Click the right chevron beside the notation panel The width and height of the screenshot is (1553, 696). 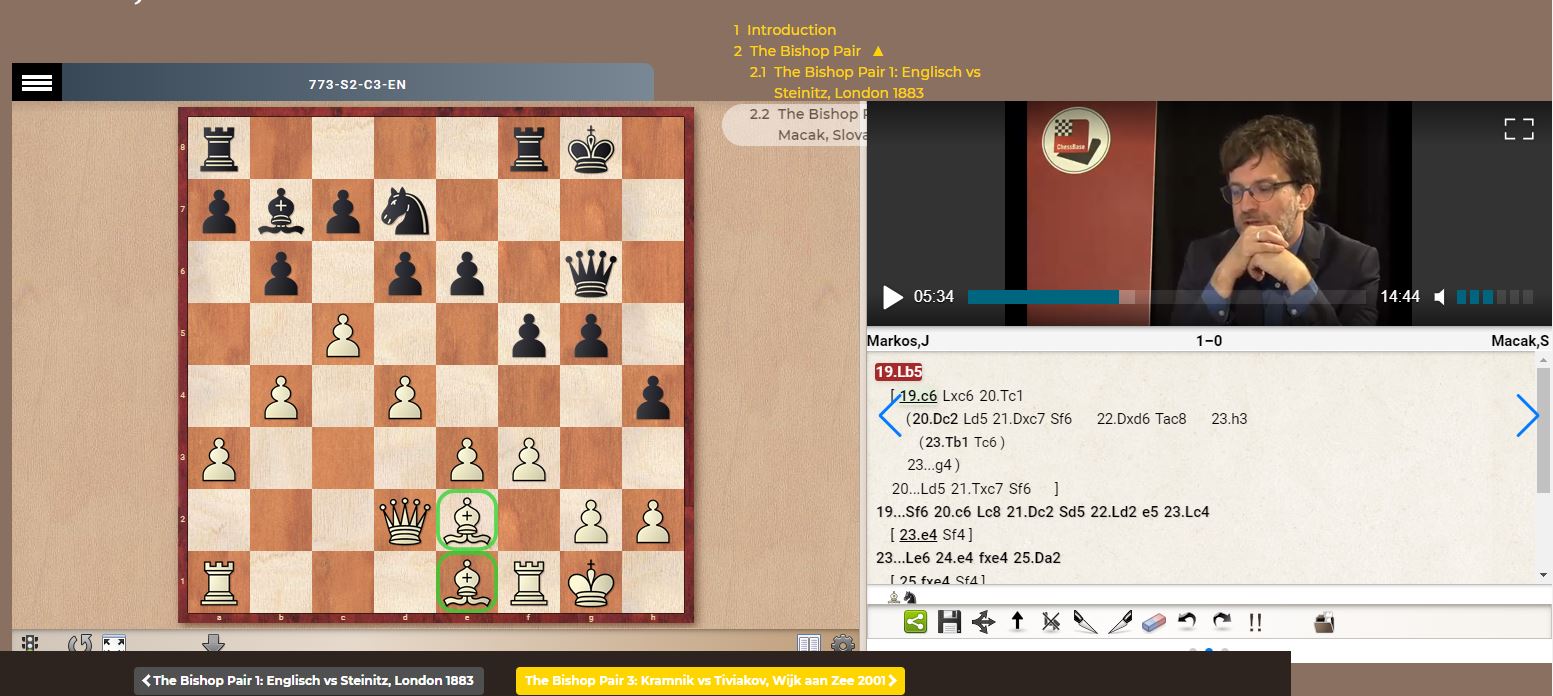click(x=1528, y=415)
